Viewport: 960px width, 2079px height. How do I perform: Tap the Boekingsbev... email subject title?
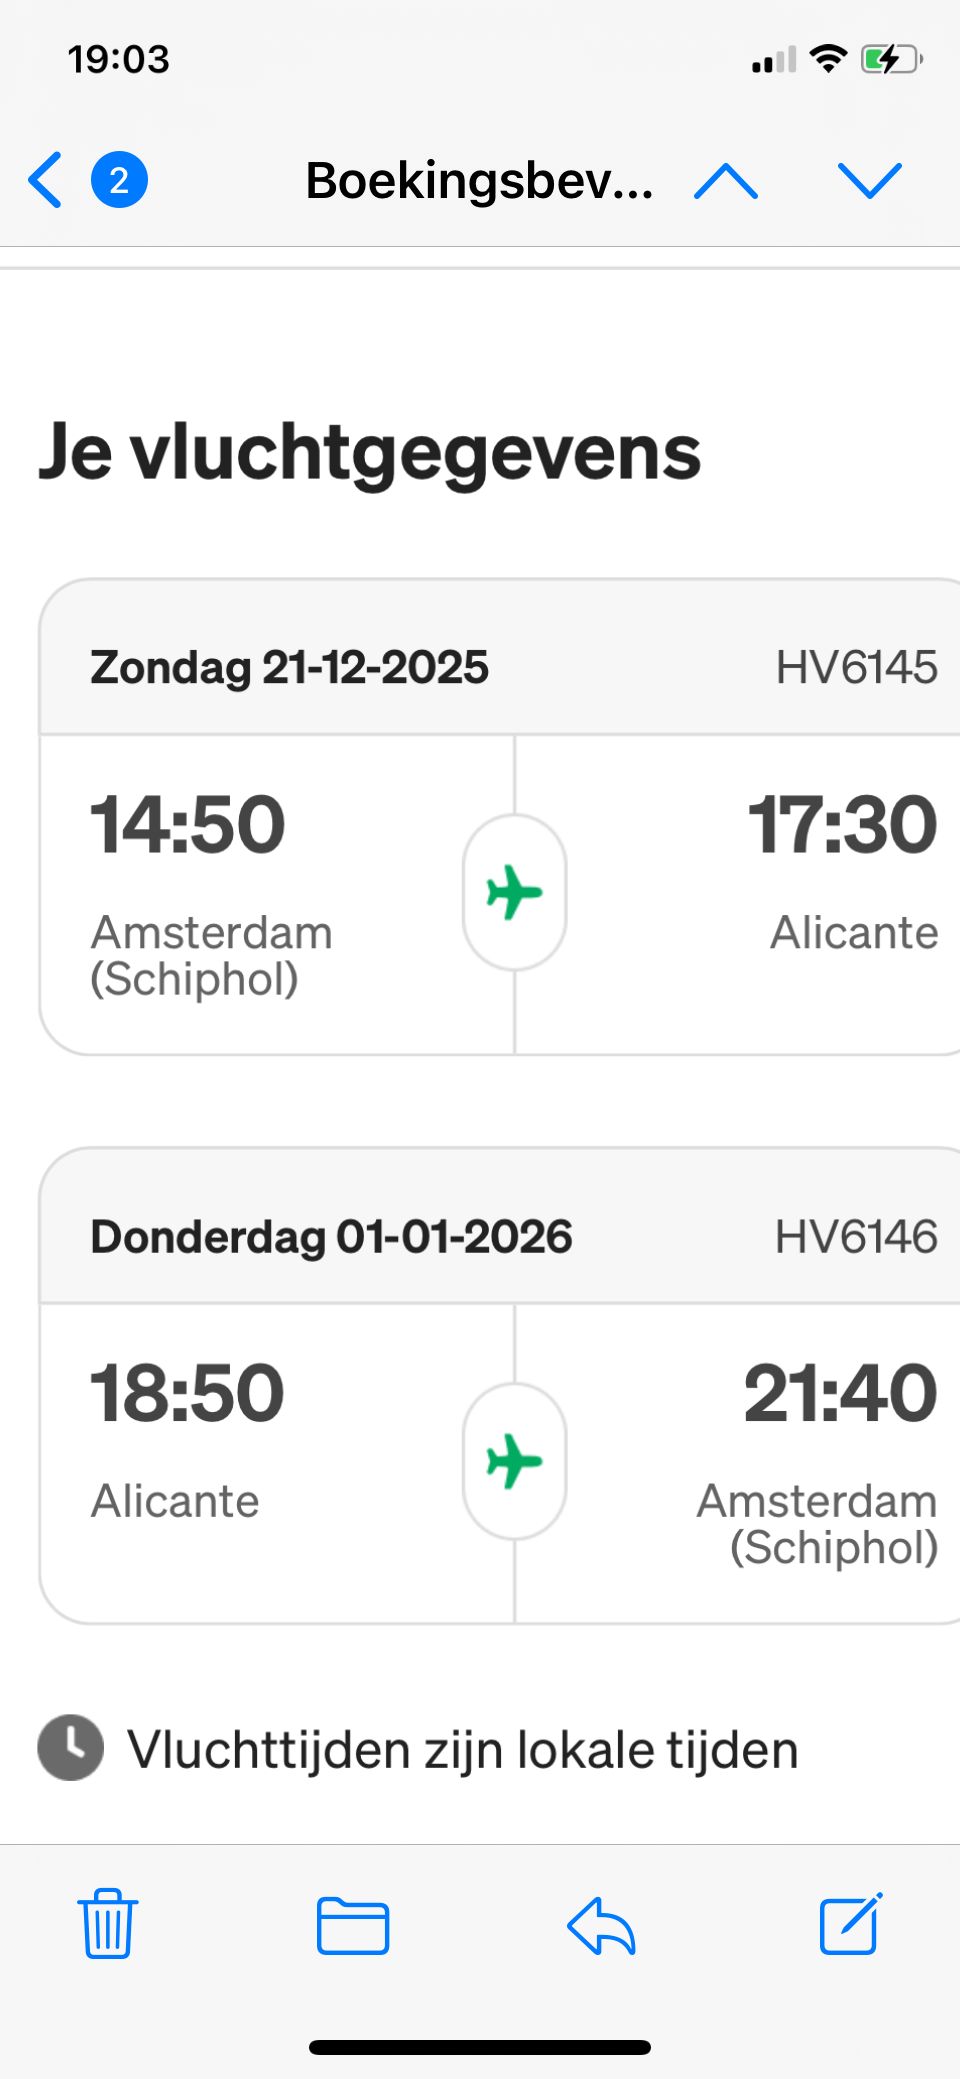[479, 181]
